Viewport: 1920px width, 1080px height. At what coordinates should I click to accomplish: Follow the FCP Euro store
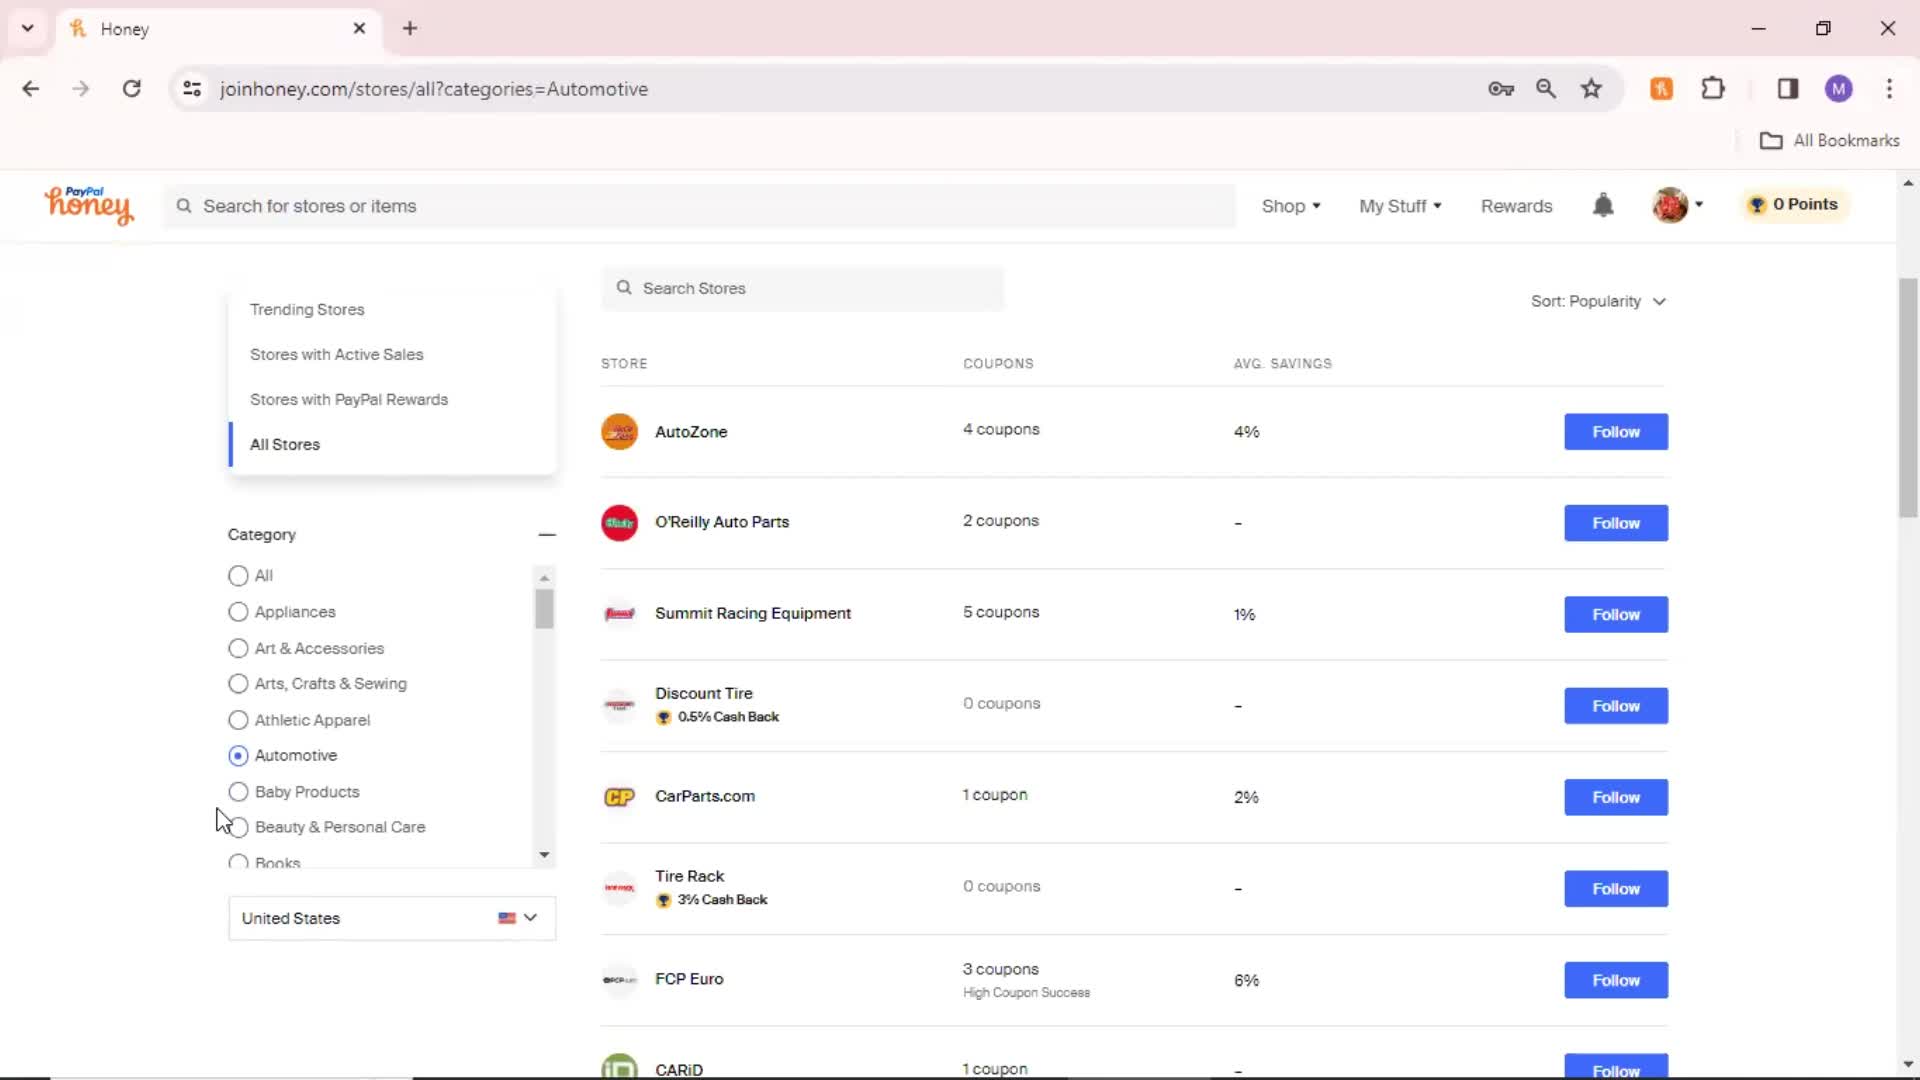pos(1615,978)
